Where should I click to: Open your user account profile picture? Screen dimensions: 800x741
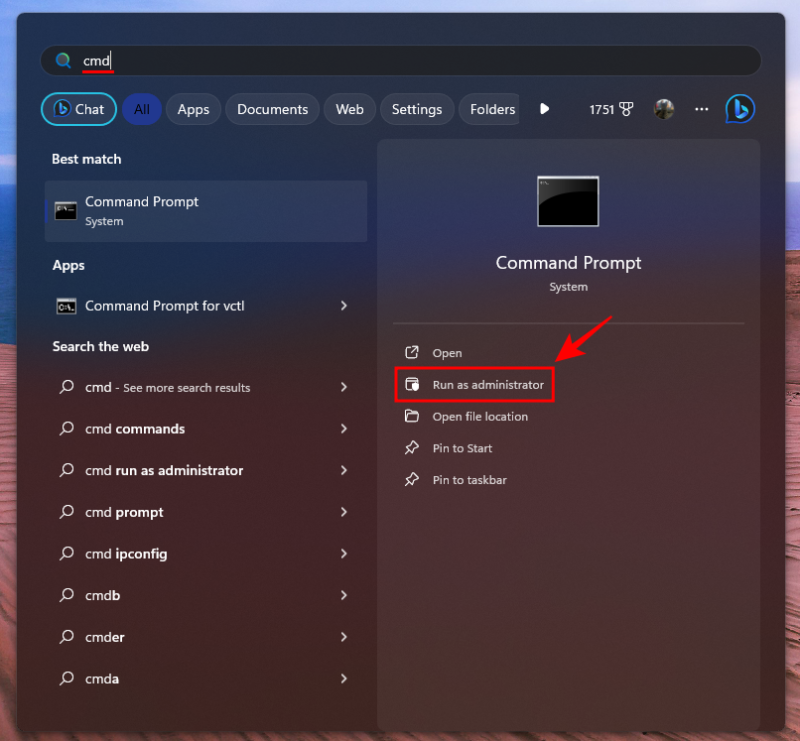click(664, 108)
